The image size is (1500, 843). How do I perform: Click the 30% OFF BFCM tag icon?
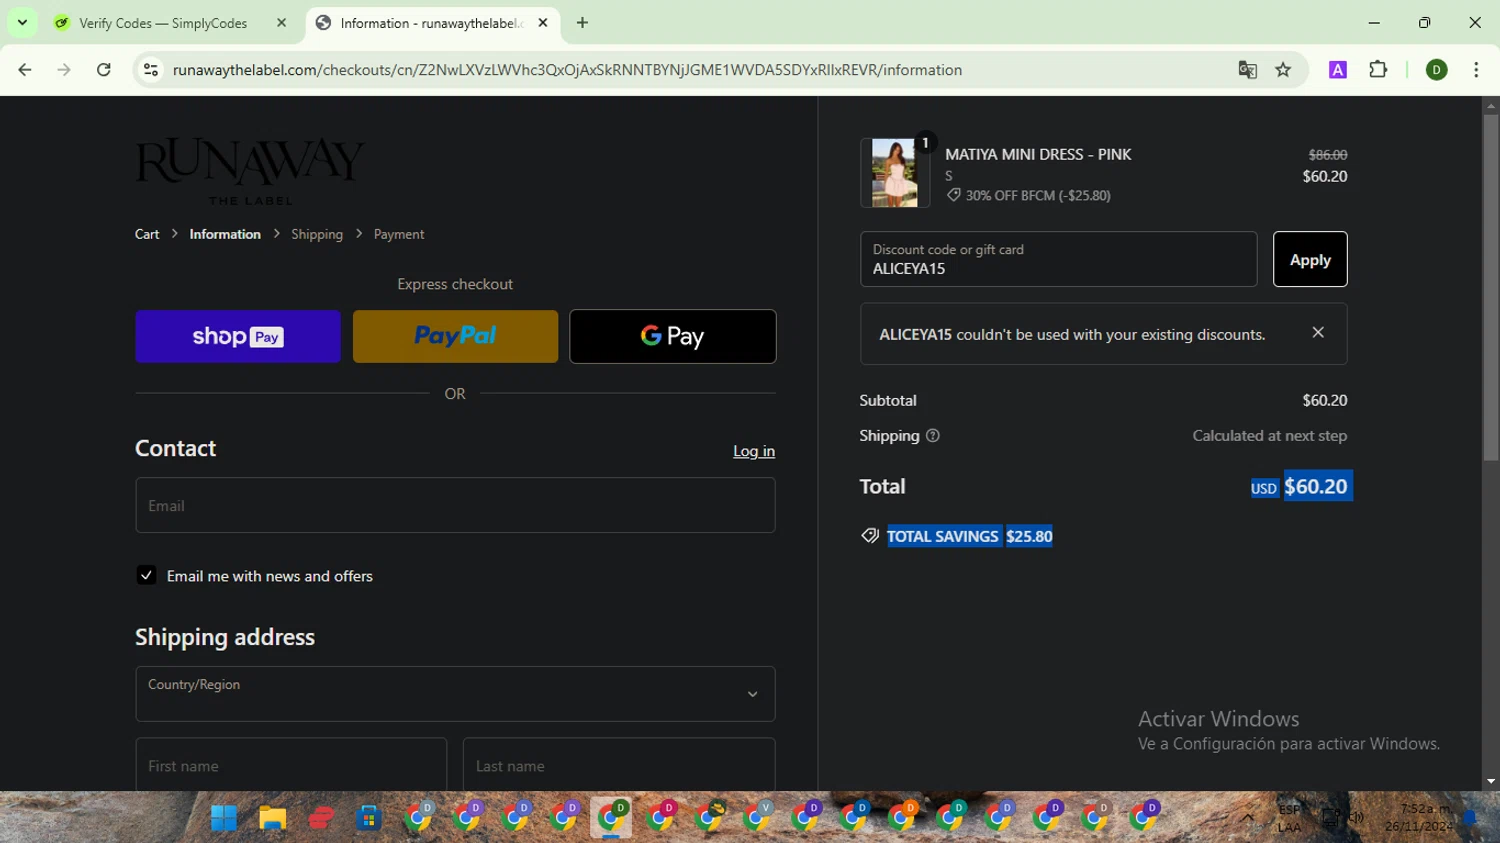tap(954, 195)
